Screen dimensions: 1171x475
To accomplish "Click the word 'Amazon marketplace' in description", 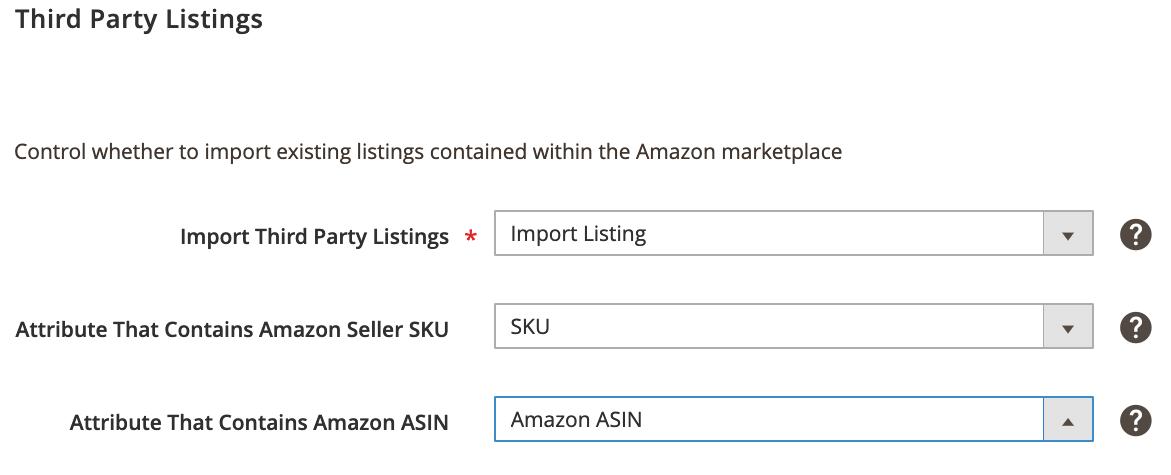I will coord(739,152).
